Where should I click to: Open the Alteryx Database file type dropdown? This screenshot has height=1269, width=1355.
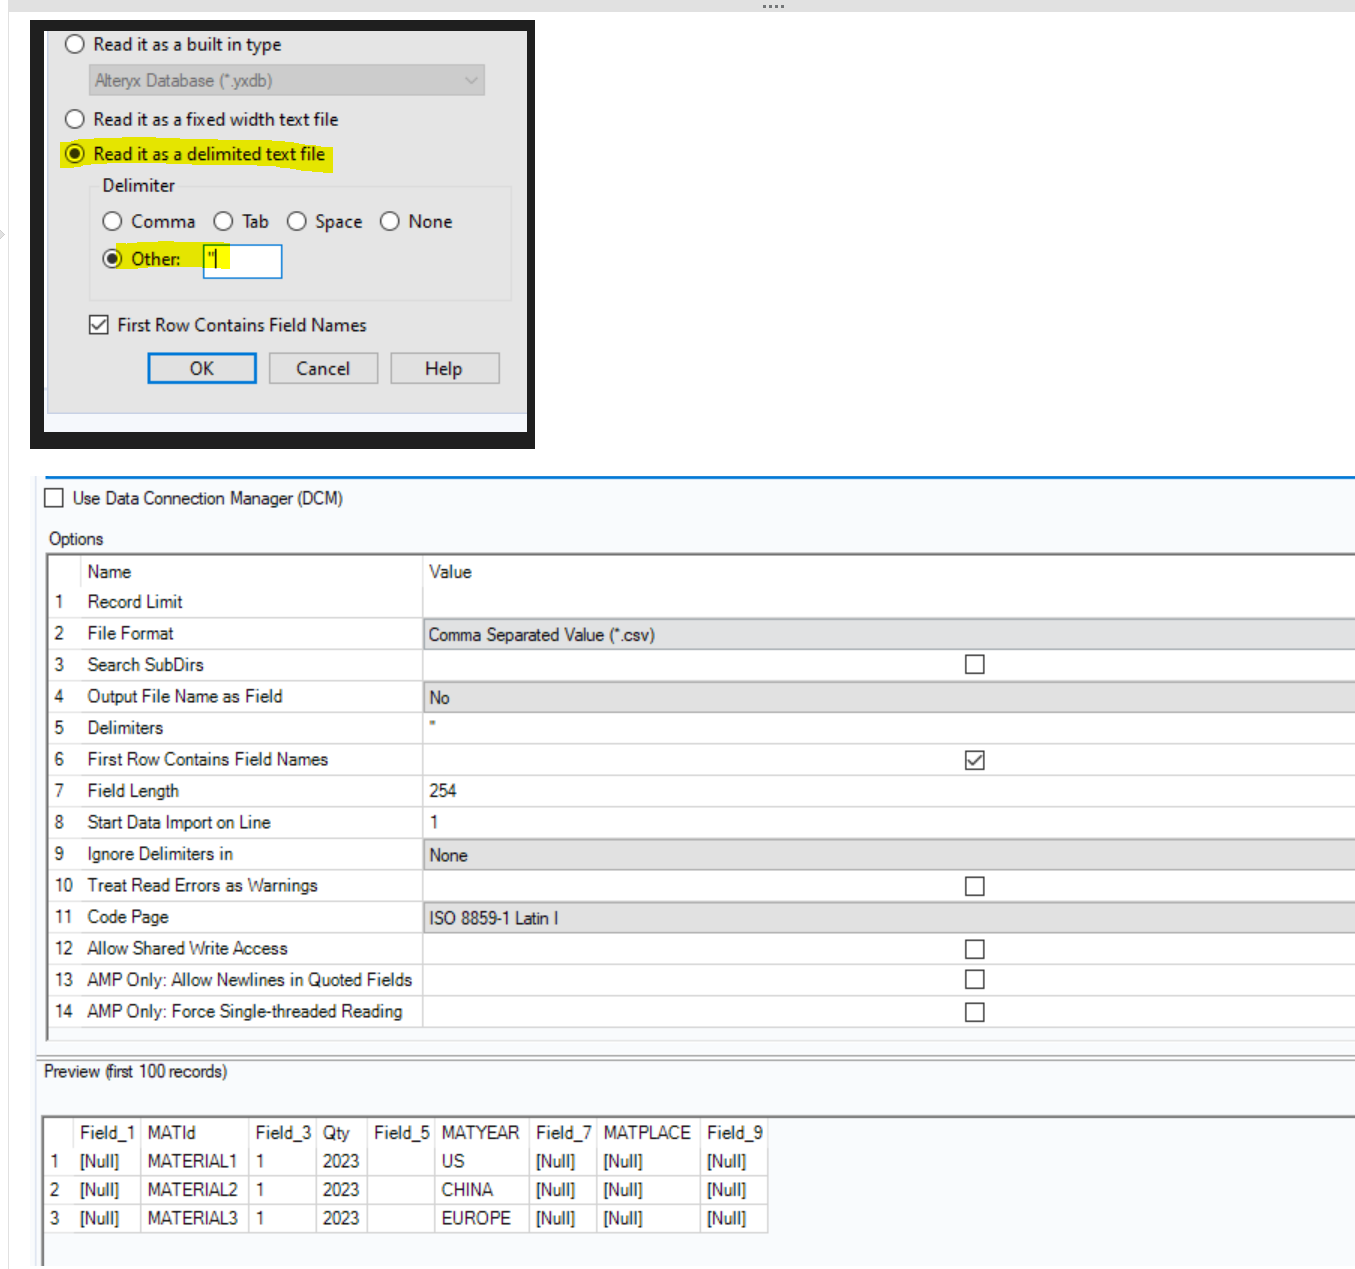(471, 80)
